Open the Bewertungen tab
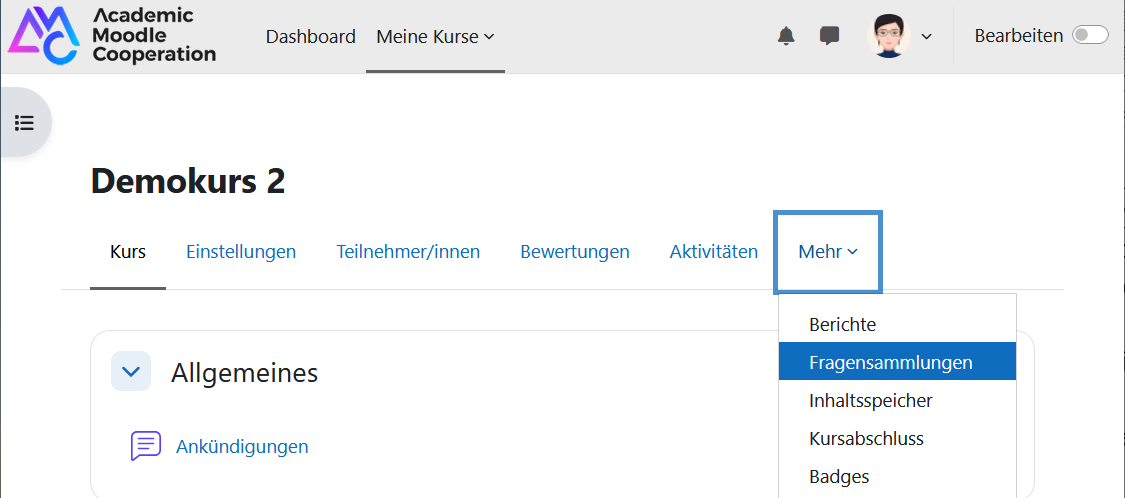1125x498 pixels. coord(575,252)
